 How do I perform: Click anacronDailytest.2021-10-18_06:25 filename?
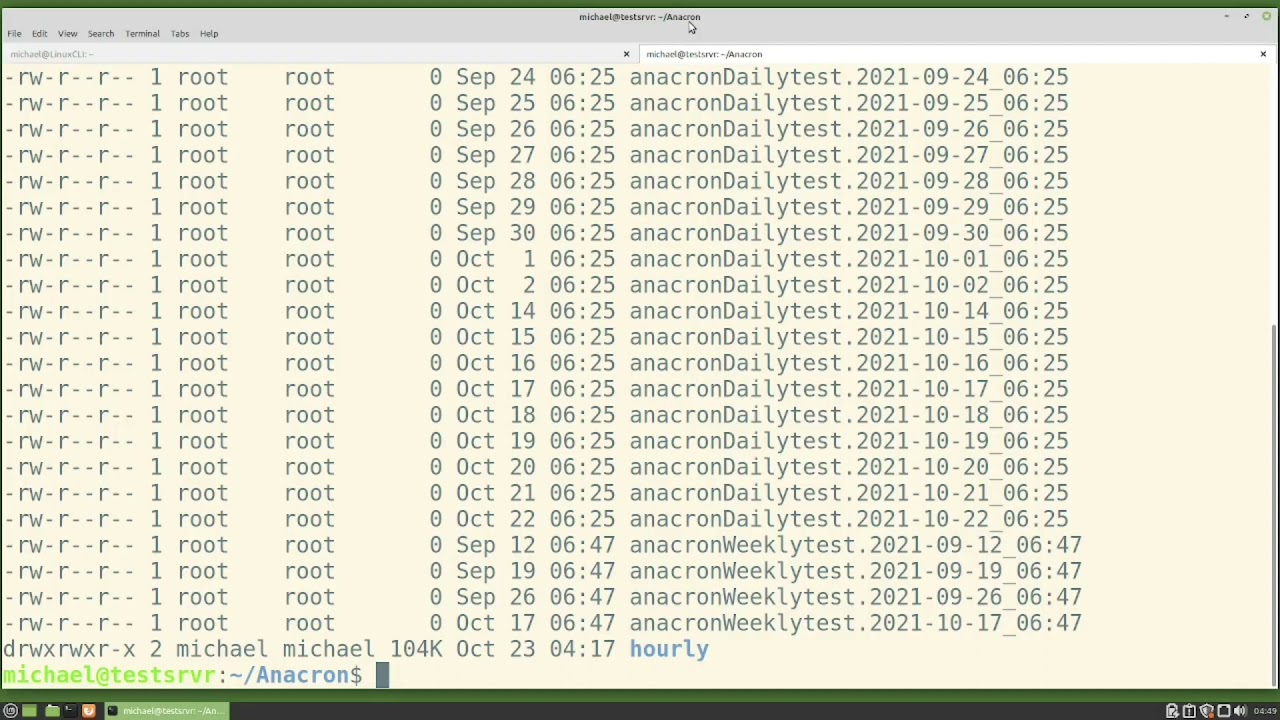pos(849,415)
